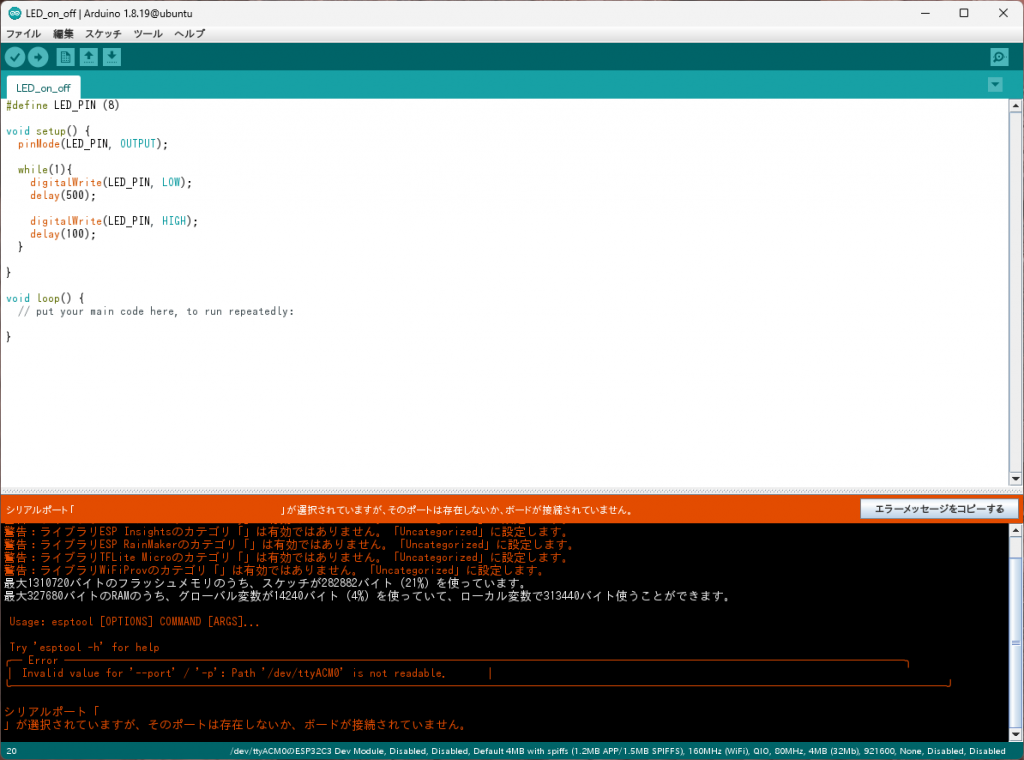Click the Arduino logo in the title bar
This screenshot has width=1024, height=760.
pos(13,13)
